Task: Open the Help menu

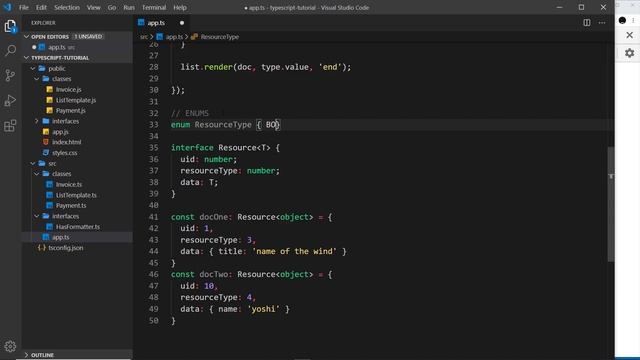Action: (x=180, y=7)
